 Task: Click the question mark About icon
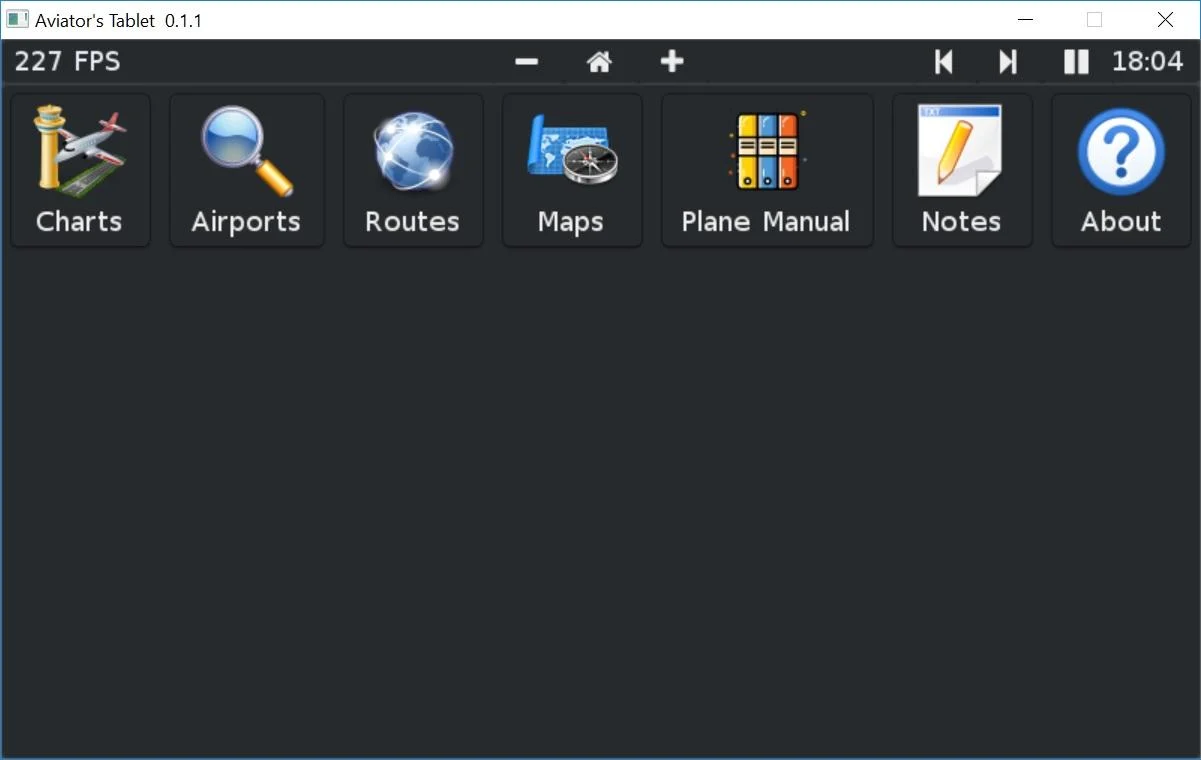[1120, 148]
